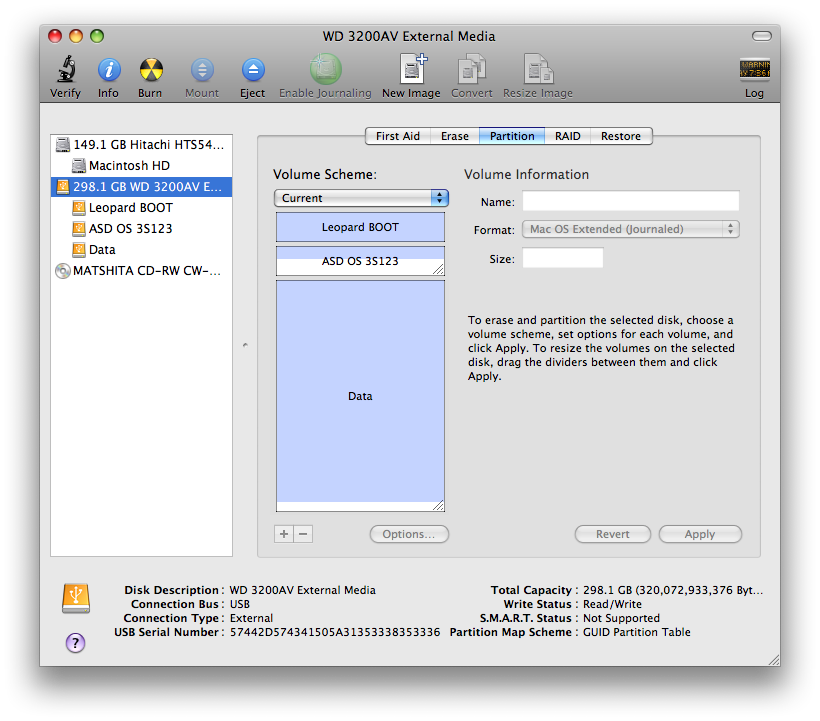The width and height of the screenshot is (820, 721).
Task: Click the Name text field
Action: tap(631, 201)
